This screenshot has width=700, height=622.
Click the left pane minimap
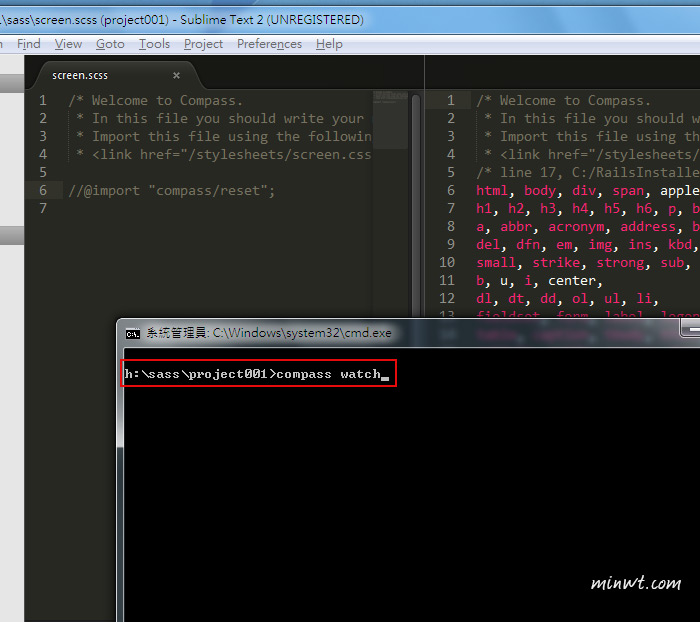pos(390,121)
